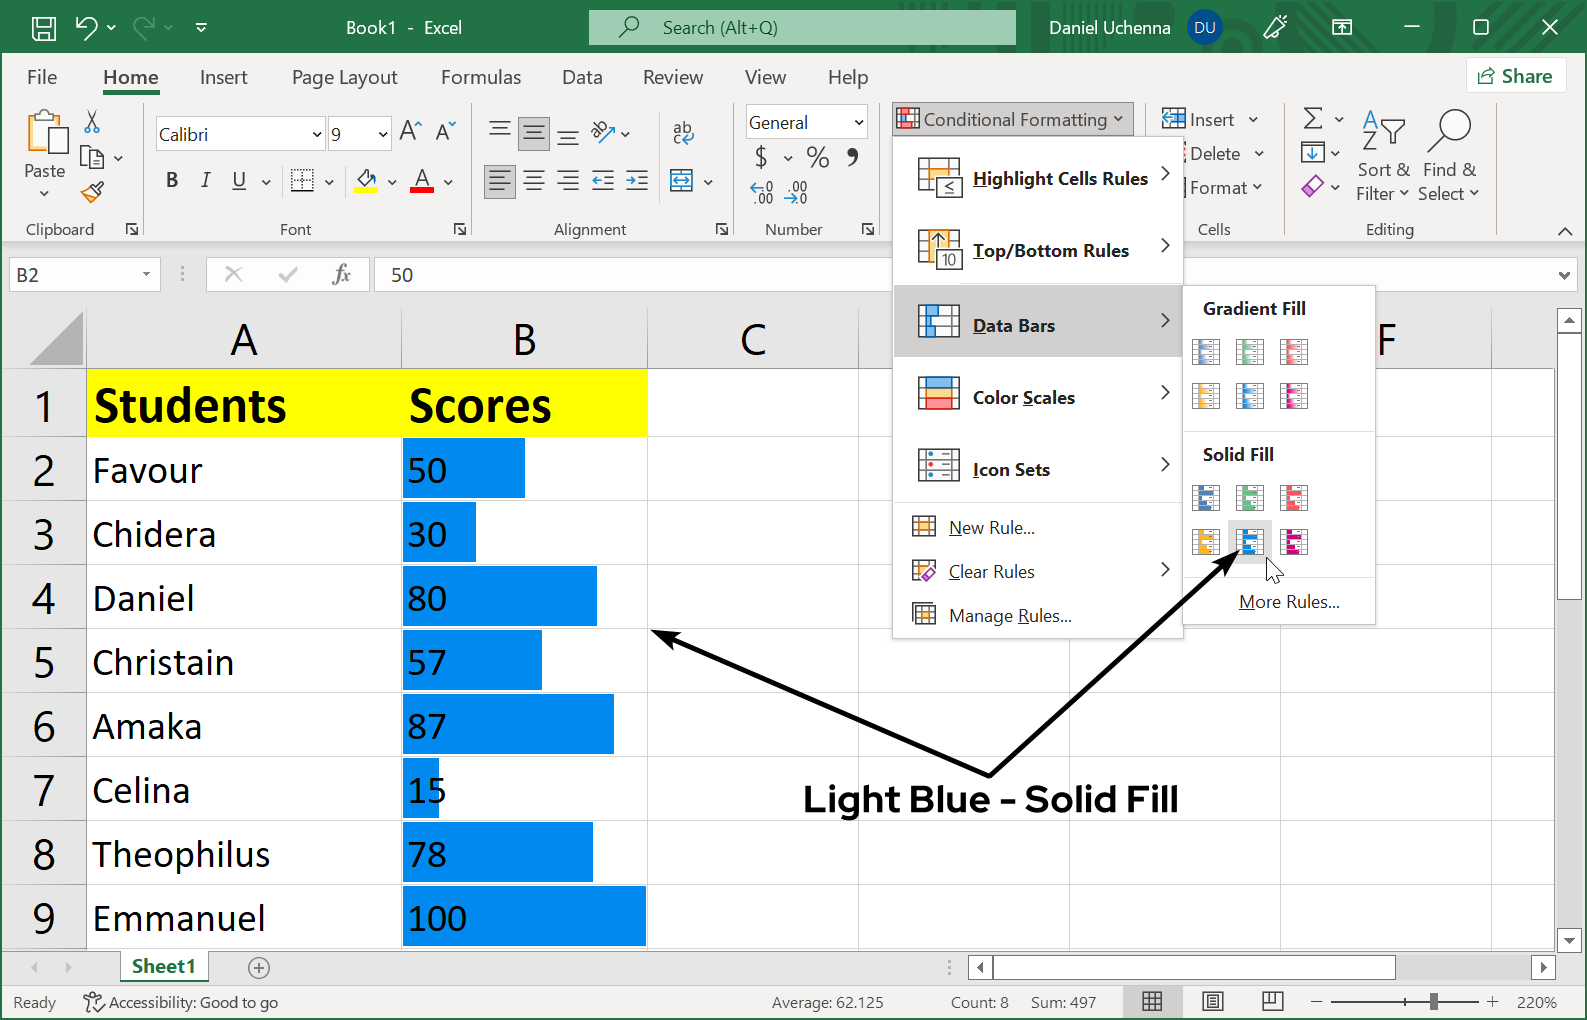Switch to the Formulas tab
This screenshot has height=1020, width=1587.
point(481,77)
